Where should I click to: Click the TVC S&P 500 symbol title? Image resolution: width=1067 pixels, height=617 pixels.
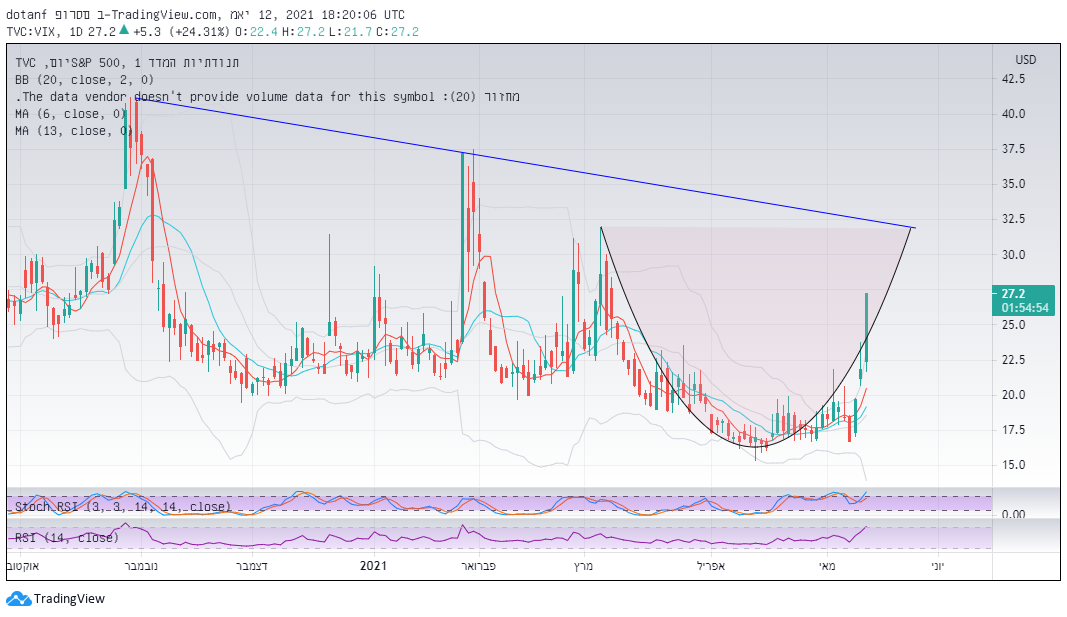130,63
